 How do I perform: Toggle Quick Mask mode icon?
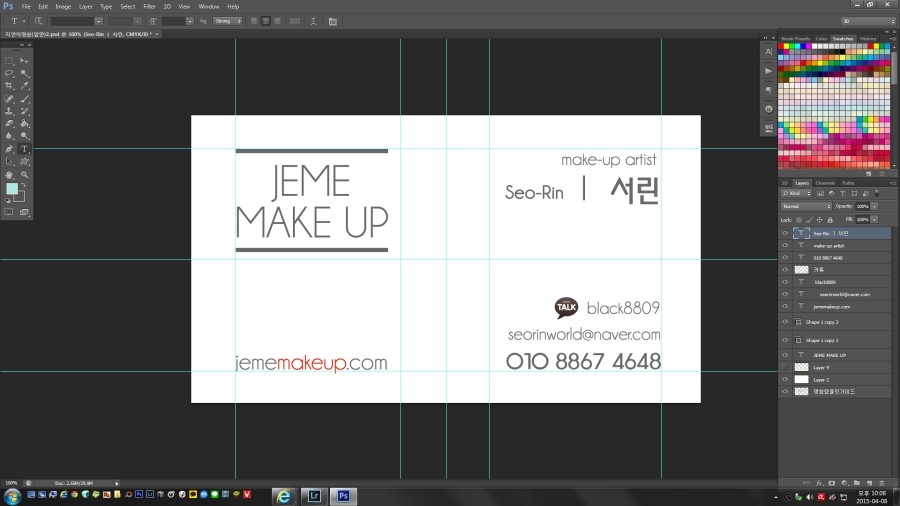(x=9, y=212)
